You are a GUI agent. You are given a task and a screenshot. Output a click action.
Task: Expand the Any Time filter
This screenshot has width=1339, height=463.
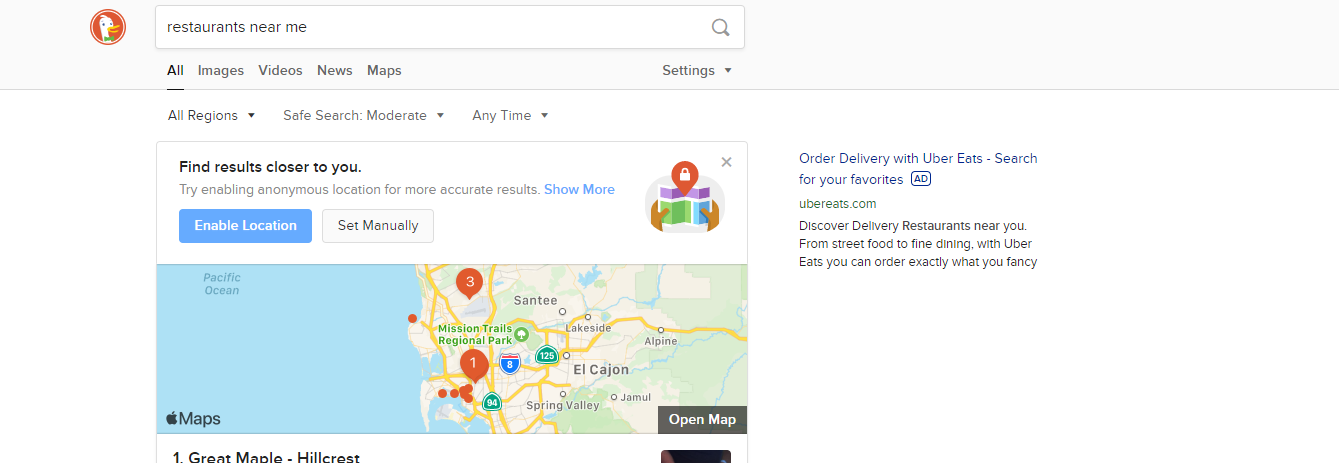pyautogui.click(x=511, y=115)
